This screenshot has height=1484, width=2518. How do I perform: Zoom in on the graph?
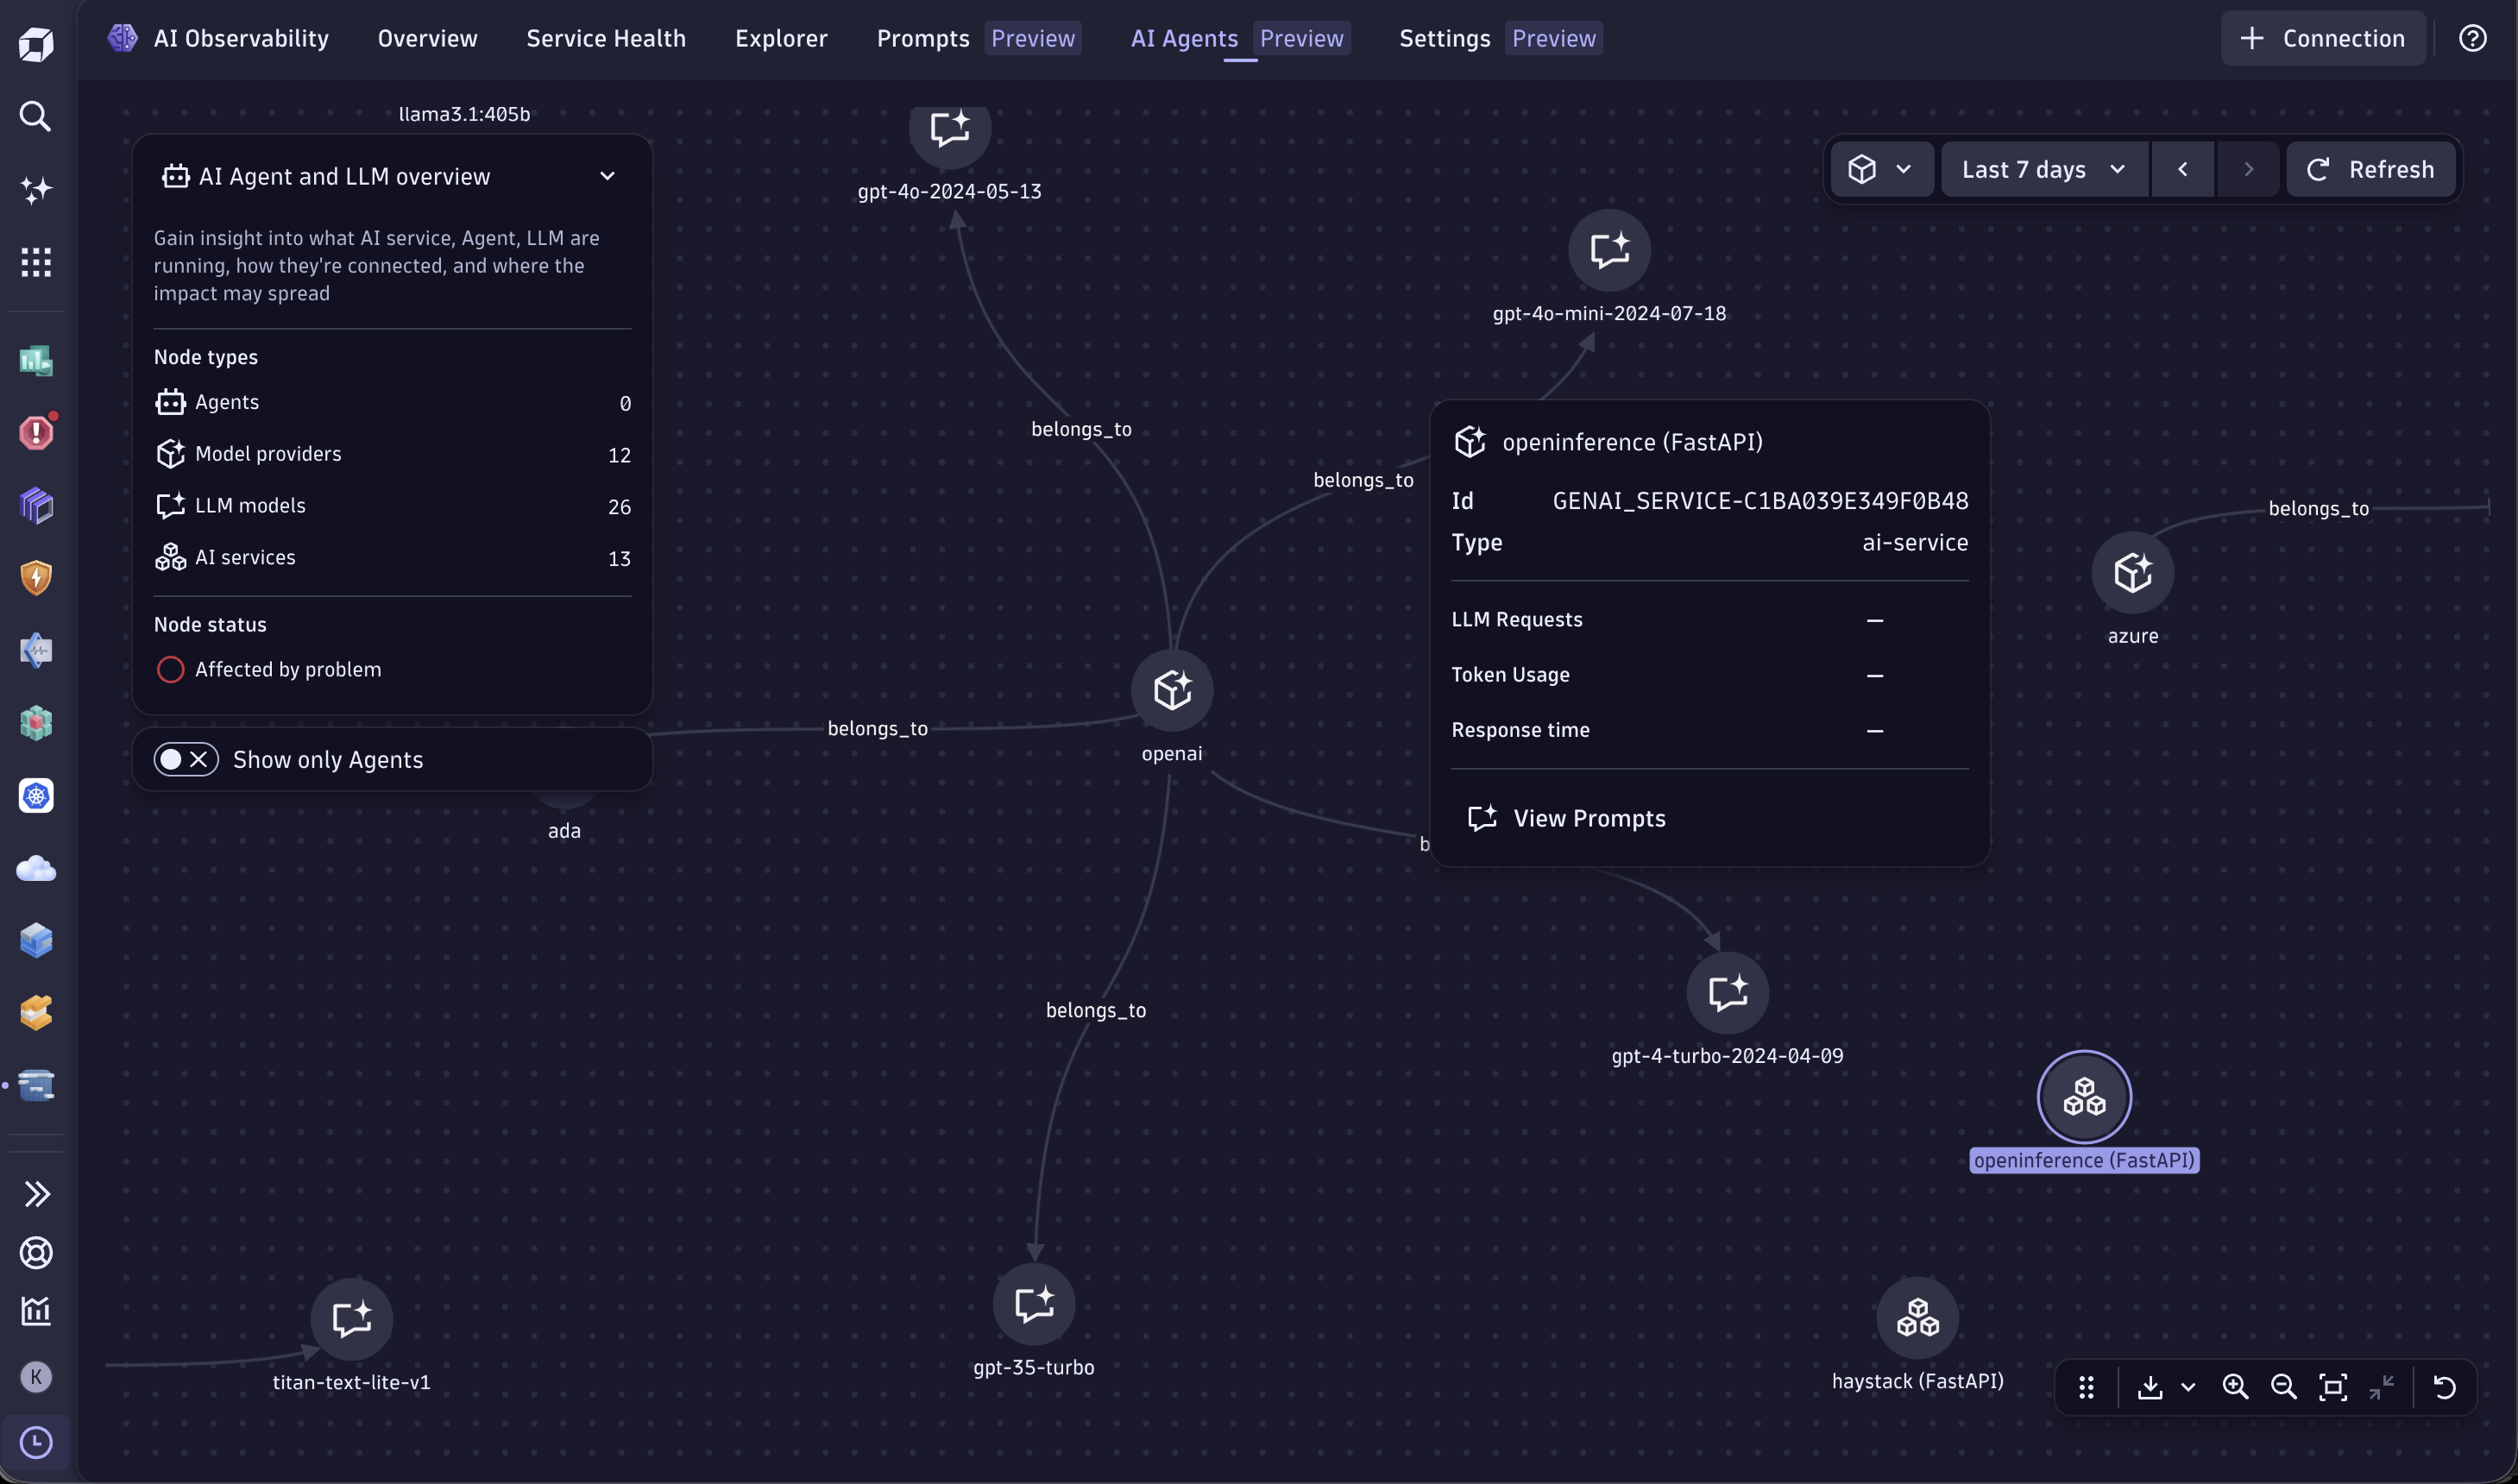[x=2236, y=1387]
